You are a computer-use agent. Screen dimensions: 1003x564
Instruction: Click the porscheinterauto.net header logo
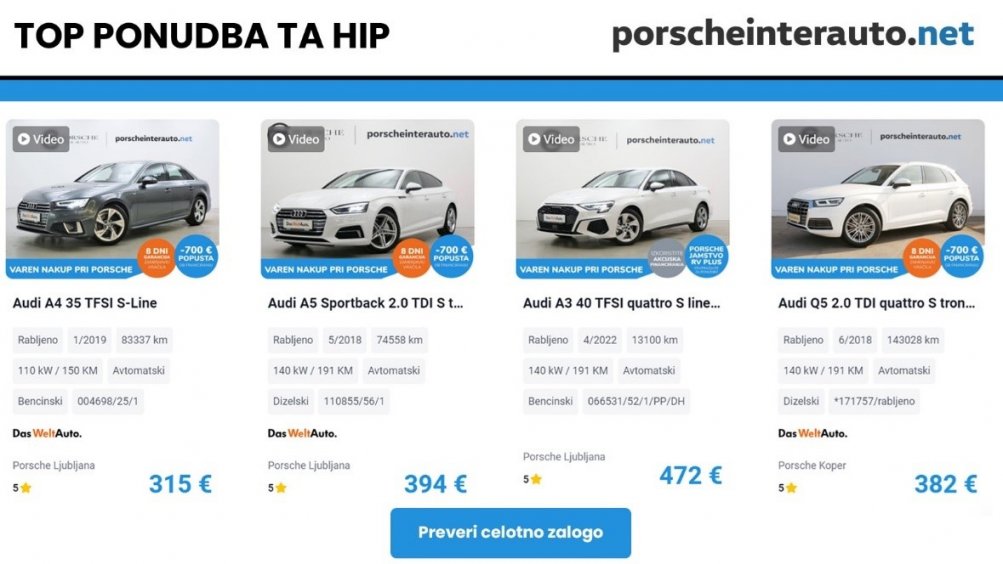[x=793, y=35]
